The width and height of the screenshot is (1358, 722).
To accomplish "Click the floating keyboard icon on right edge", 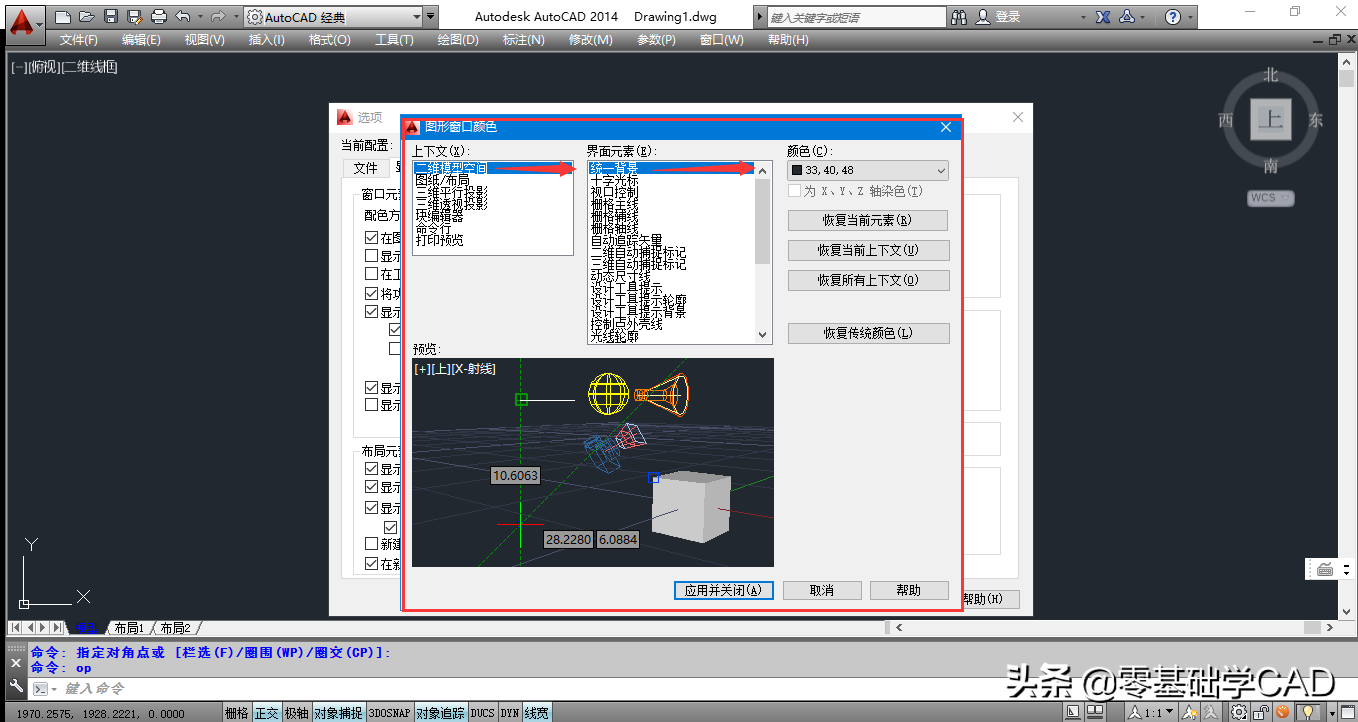I will click(x=1326, y=569).
